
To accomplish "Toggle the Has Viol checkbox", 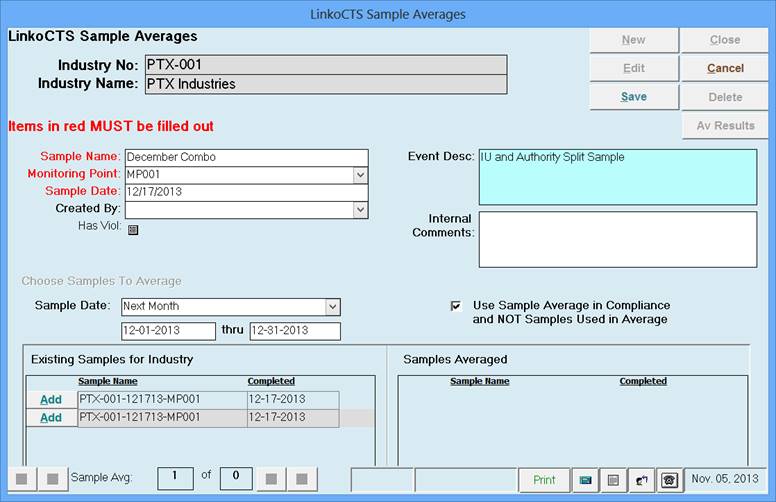I will [x=133, y=230].
